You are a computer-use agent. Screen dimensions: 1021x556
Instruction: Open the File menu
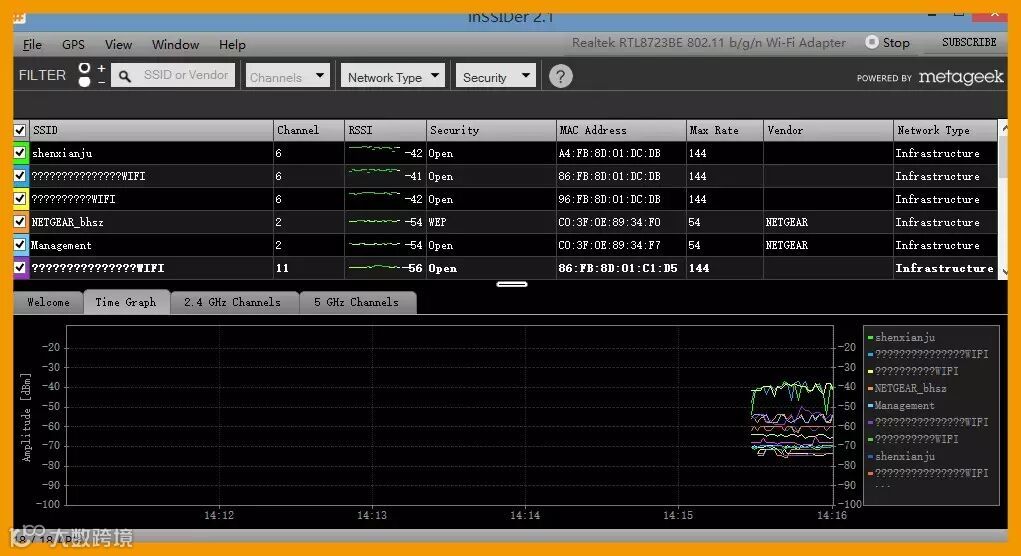click(32, 44)
